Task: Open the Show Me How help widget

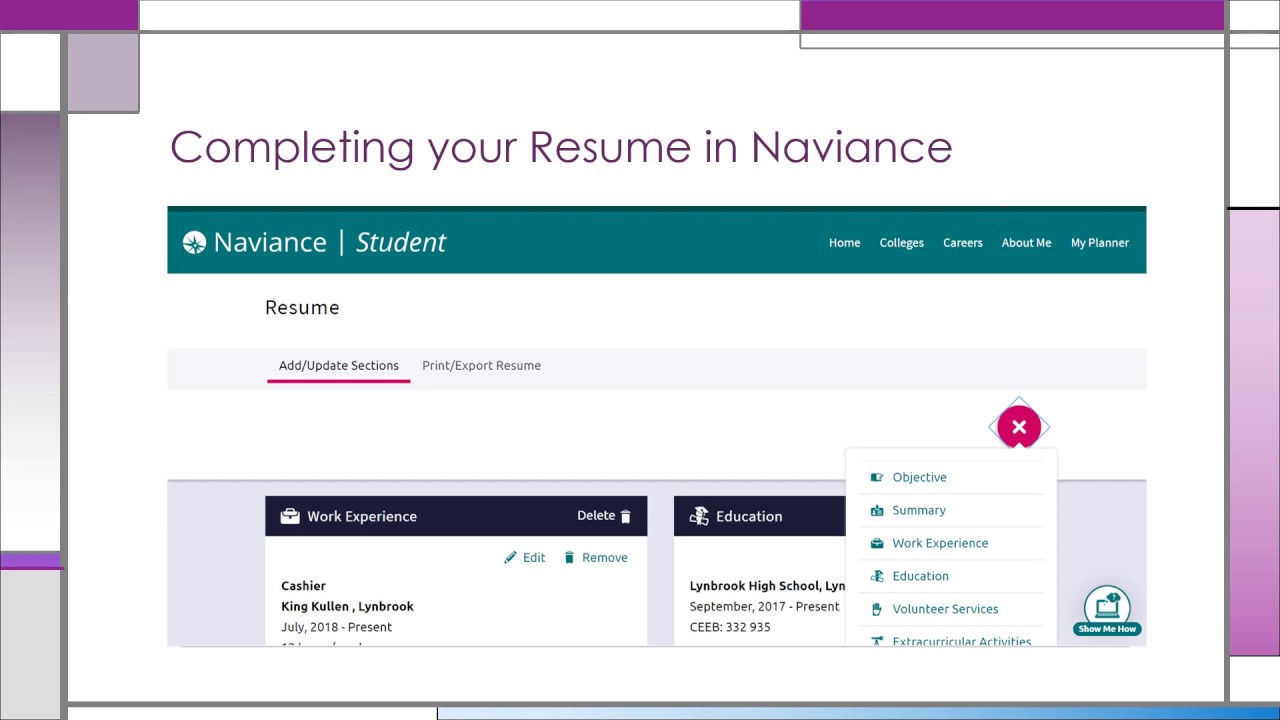Action: [x=1107, y=611]
